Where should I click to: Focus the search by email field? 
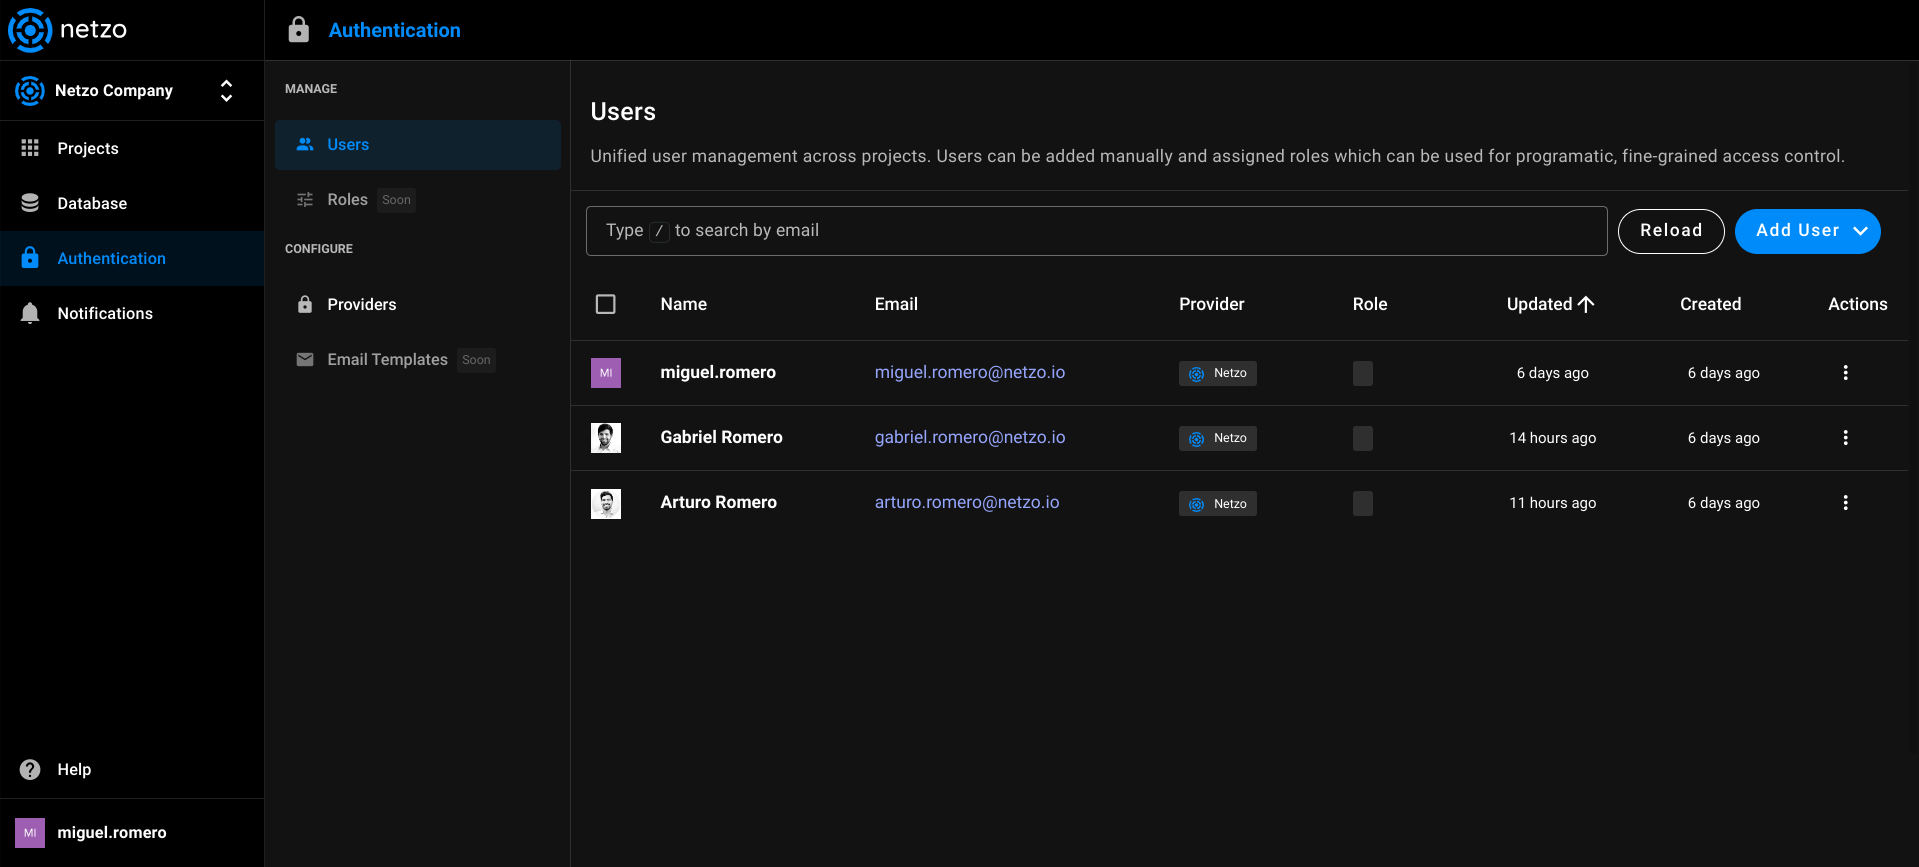1096,231
